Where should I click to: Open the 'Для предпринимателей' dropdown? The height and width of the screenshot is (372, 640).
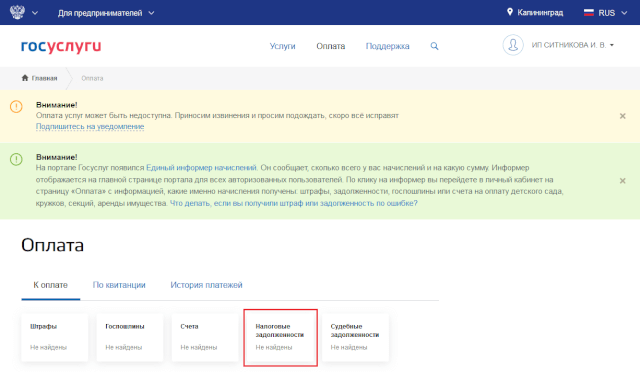(x=106, y=13)
